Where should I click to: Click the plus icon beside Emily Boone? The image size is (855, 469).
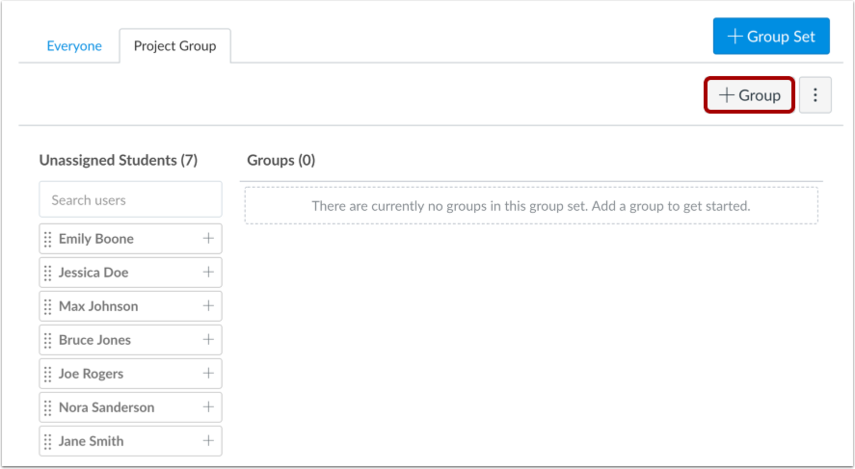(x=208, y=239)
